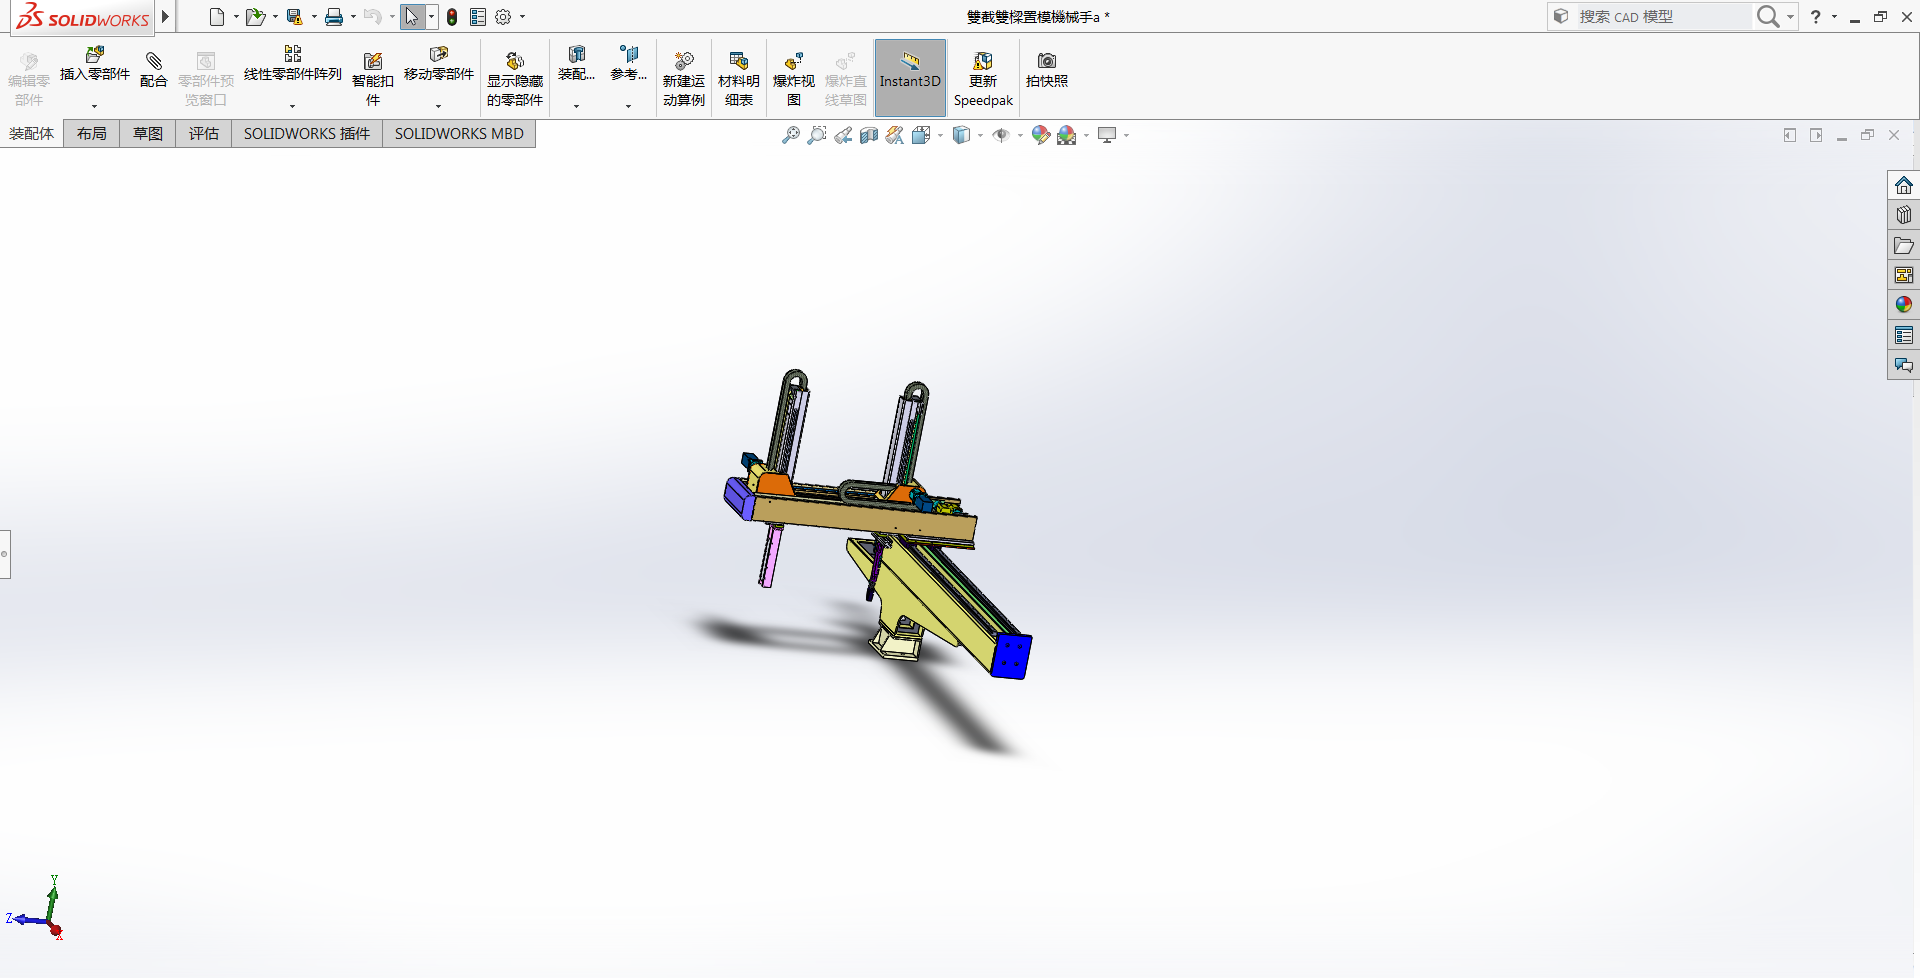Click the Open file icon
The height and width of the screenshot is (978, 1920).
[255, 17]
